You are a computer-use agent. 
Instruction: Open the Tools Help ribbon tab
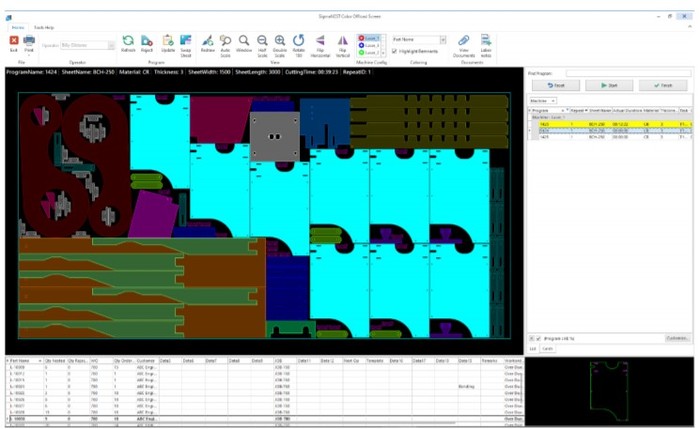(x=44, y=28)
